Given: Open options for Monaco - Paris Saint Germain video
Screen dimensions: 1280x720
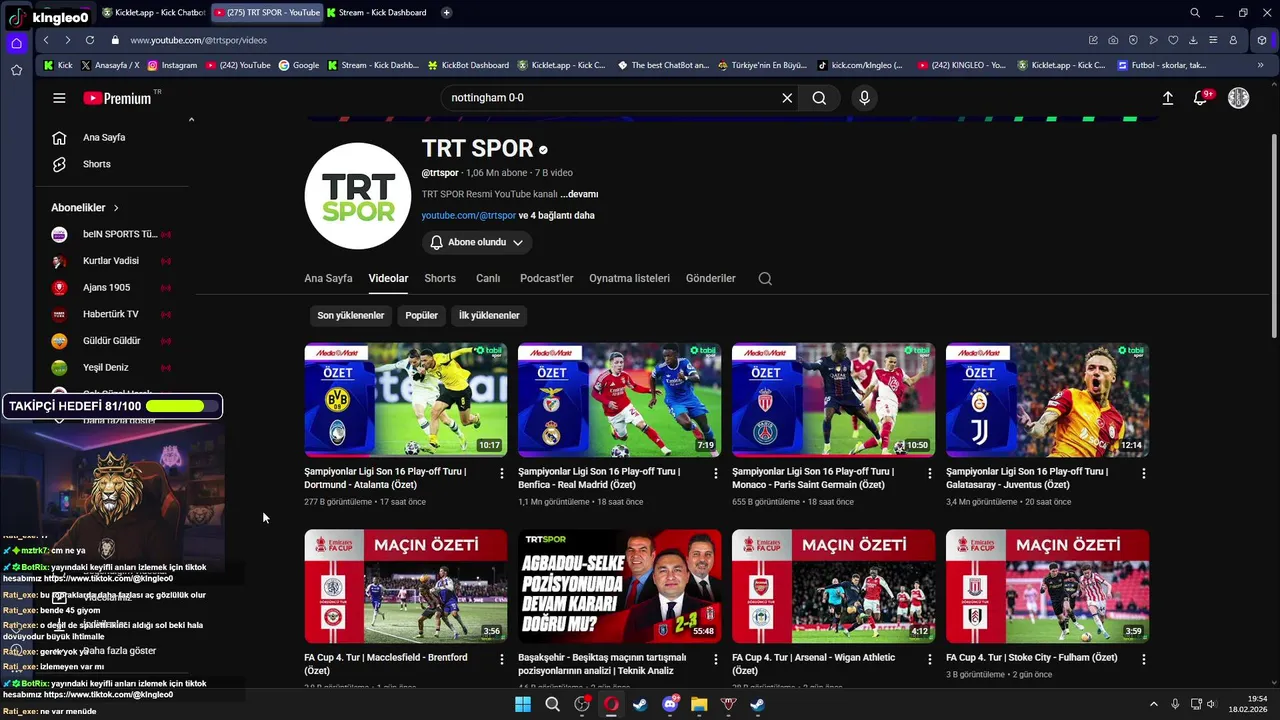Looking at the screenshot, I should click(x=930, y=473).
